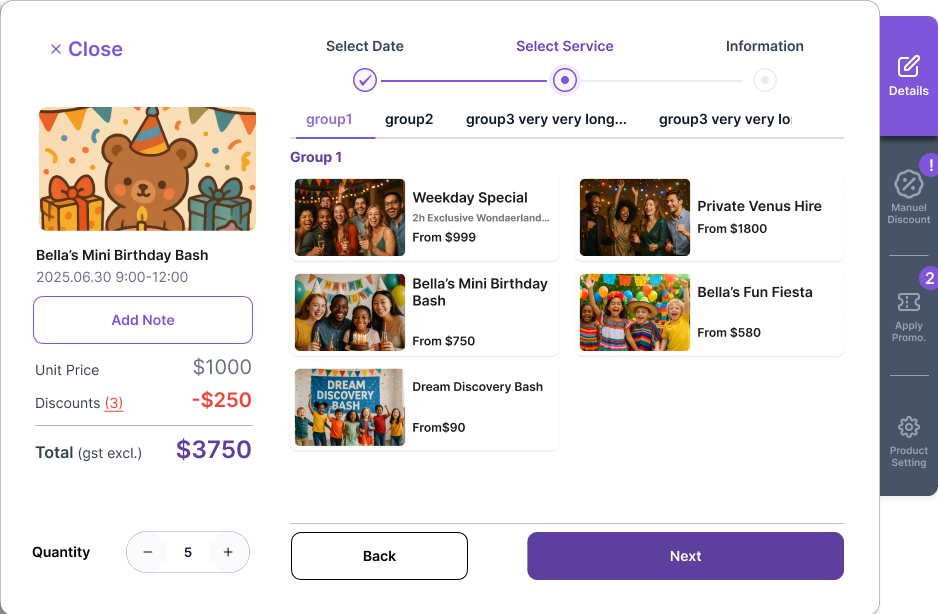Select the Select Service step circle
938x614 pixels.
[x=565, y=80]
